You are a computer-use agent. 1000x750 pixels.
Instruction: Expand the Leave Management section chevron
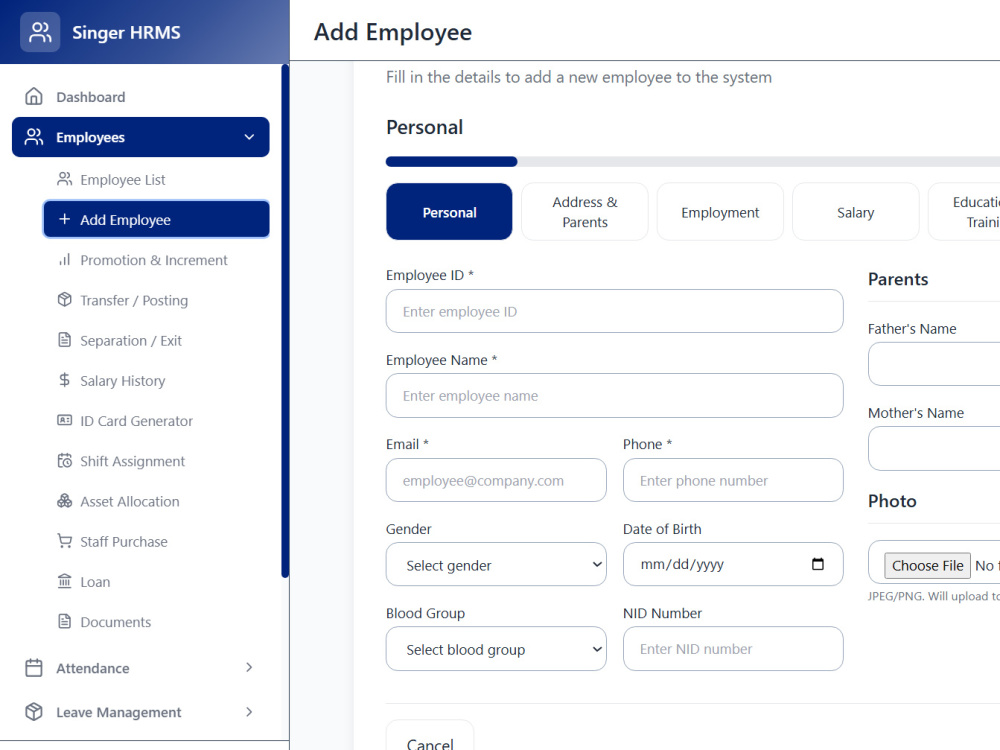tap(249, 712)
